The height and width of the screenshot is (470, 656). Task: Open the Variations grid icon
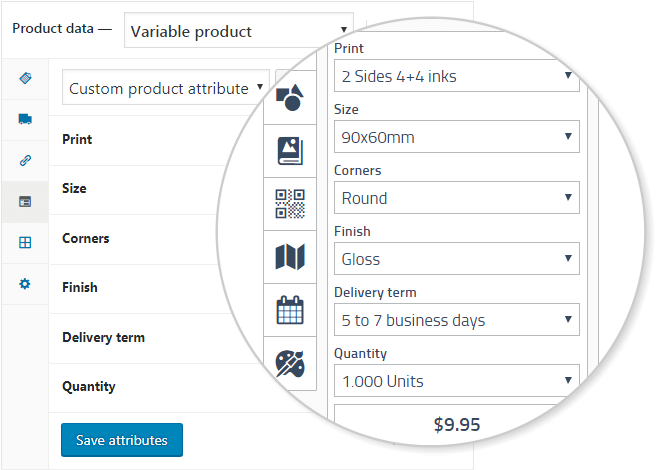click(25, 243)
